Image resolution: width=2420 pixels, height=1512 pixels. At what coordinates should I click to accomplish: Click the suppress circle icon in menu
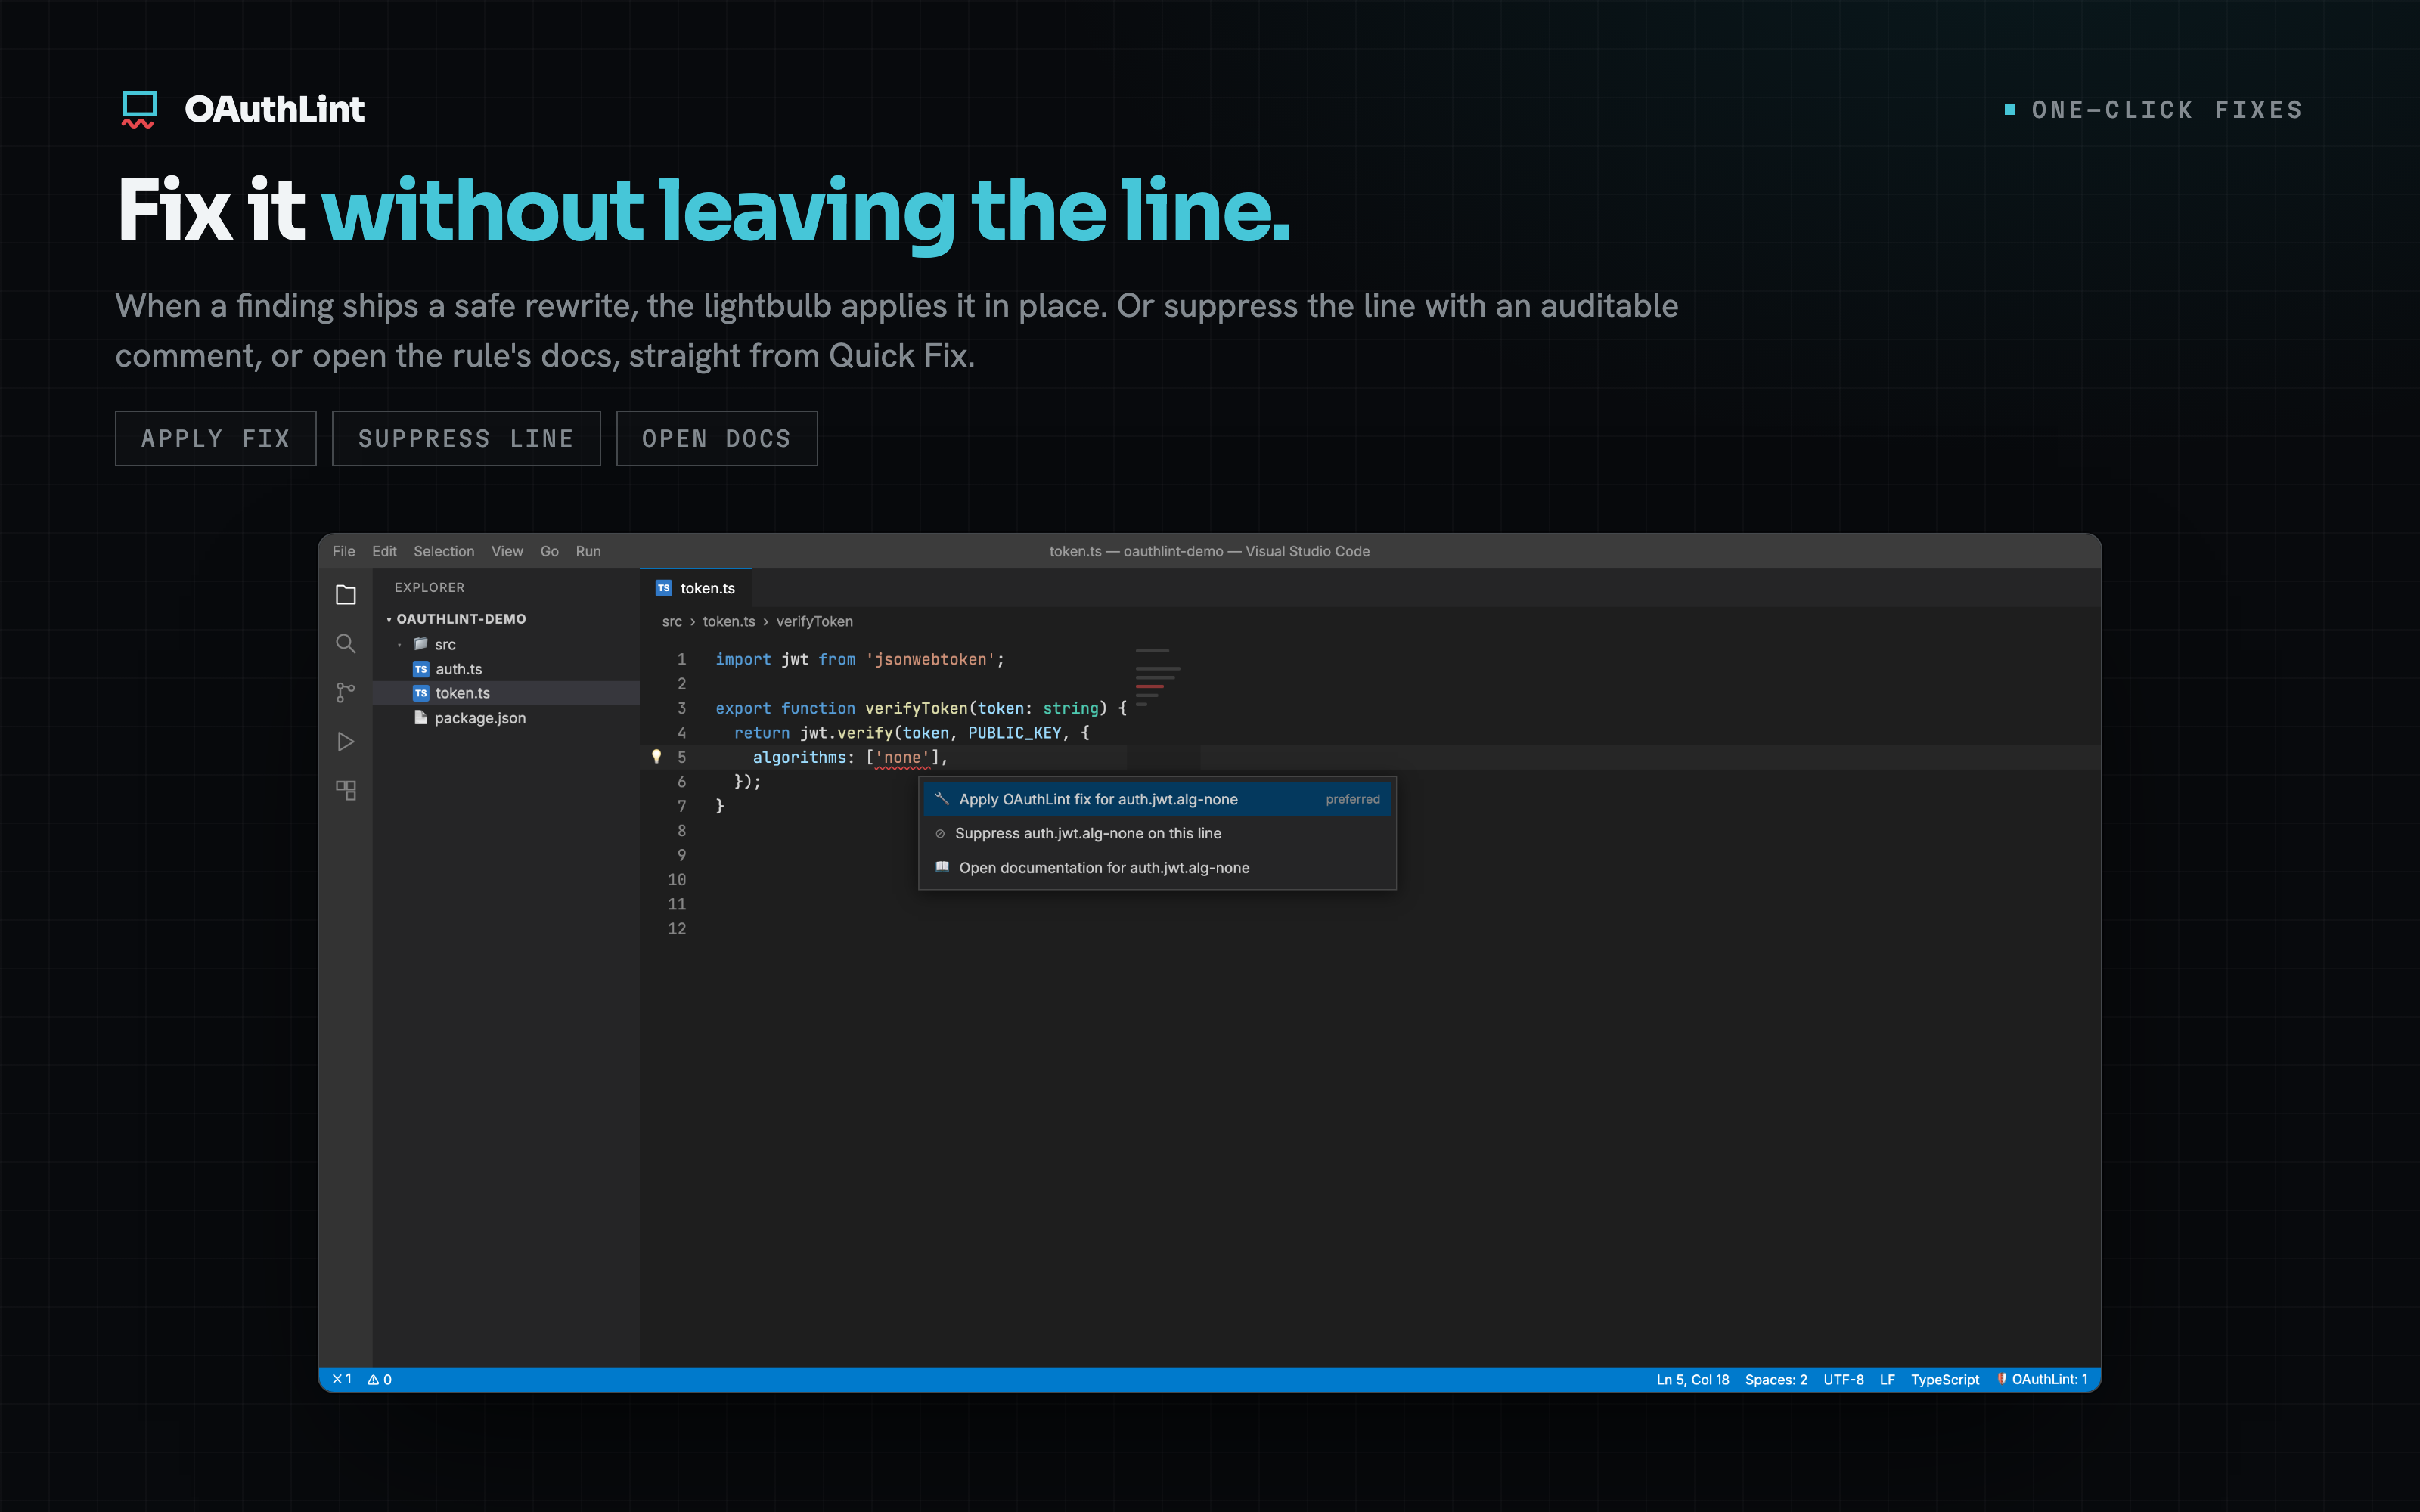(940, 833)
